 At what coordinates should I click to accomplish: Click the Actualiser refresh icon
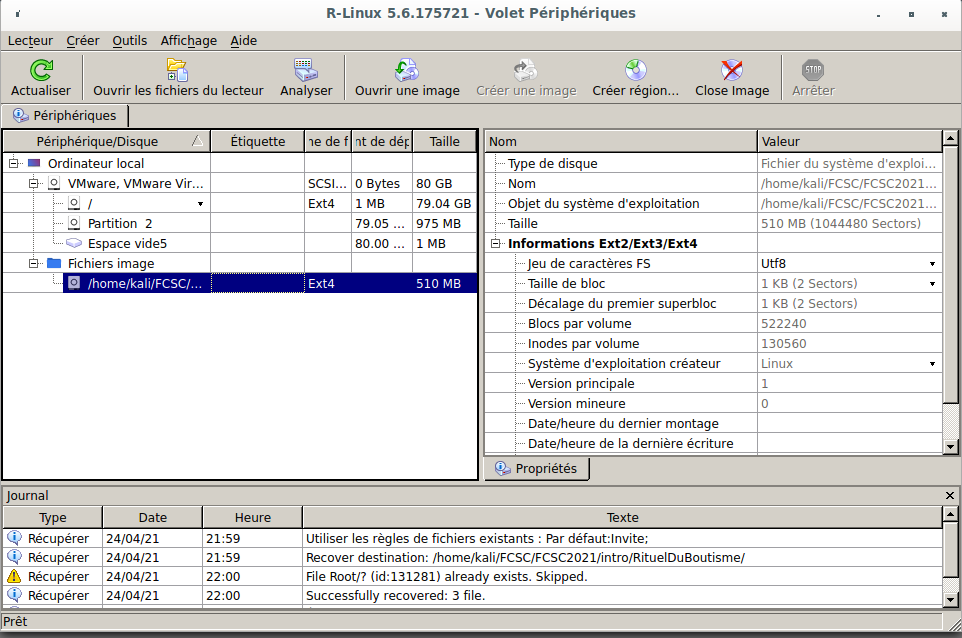tap(41, 70)
